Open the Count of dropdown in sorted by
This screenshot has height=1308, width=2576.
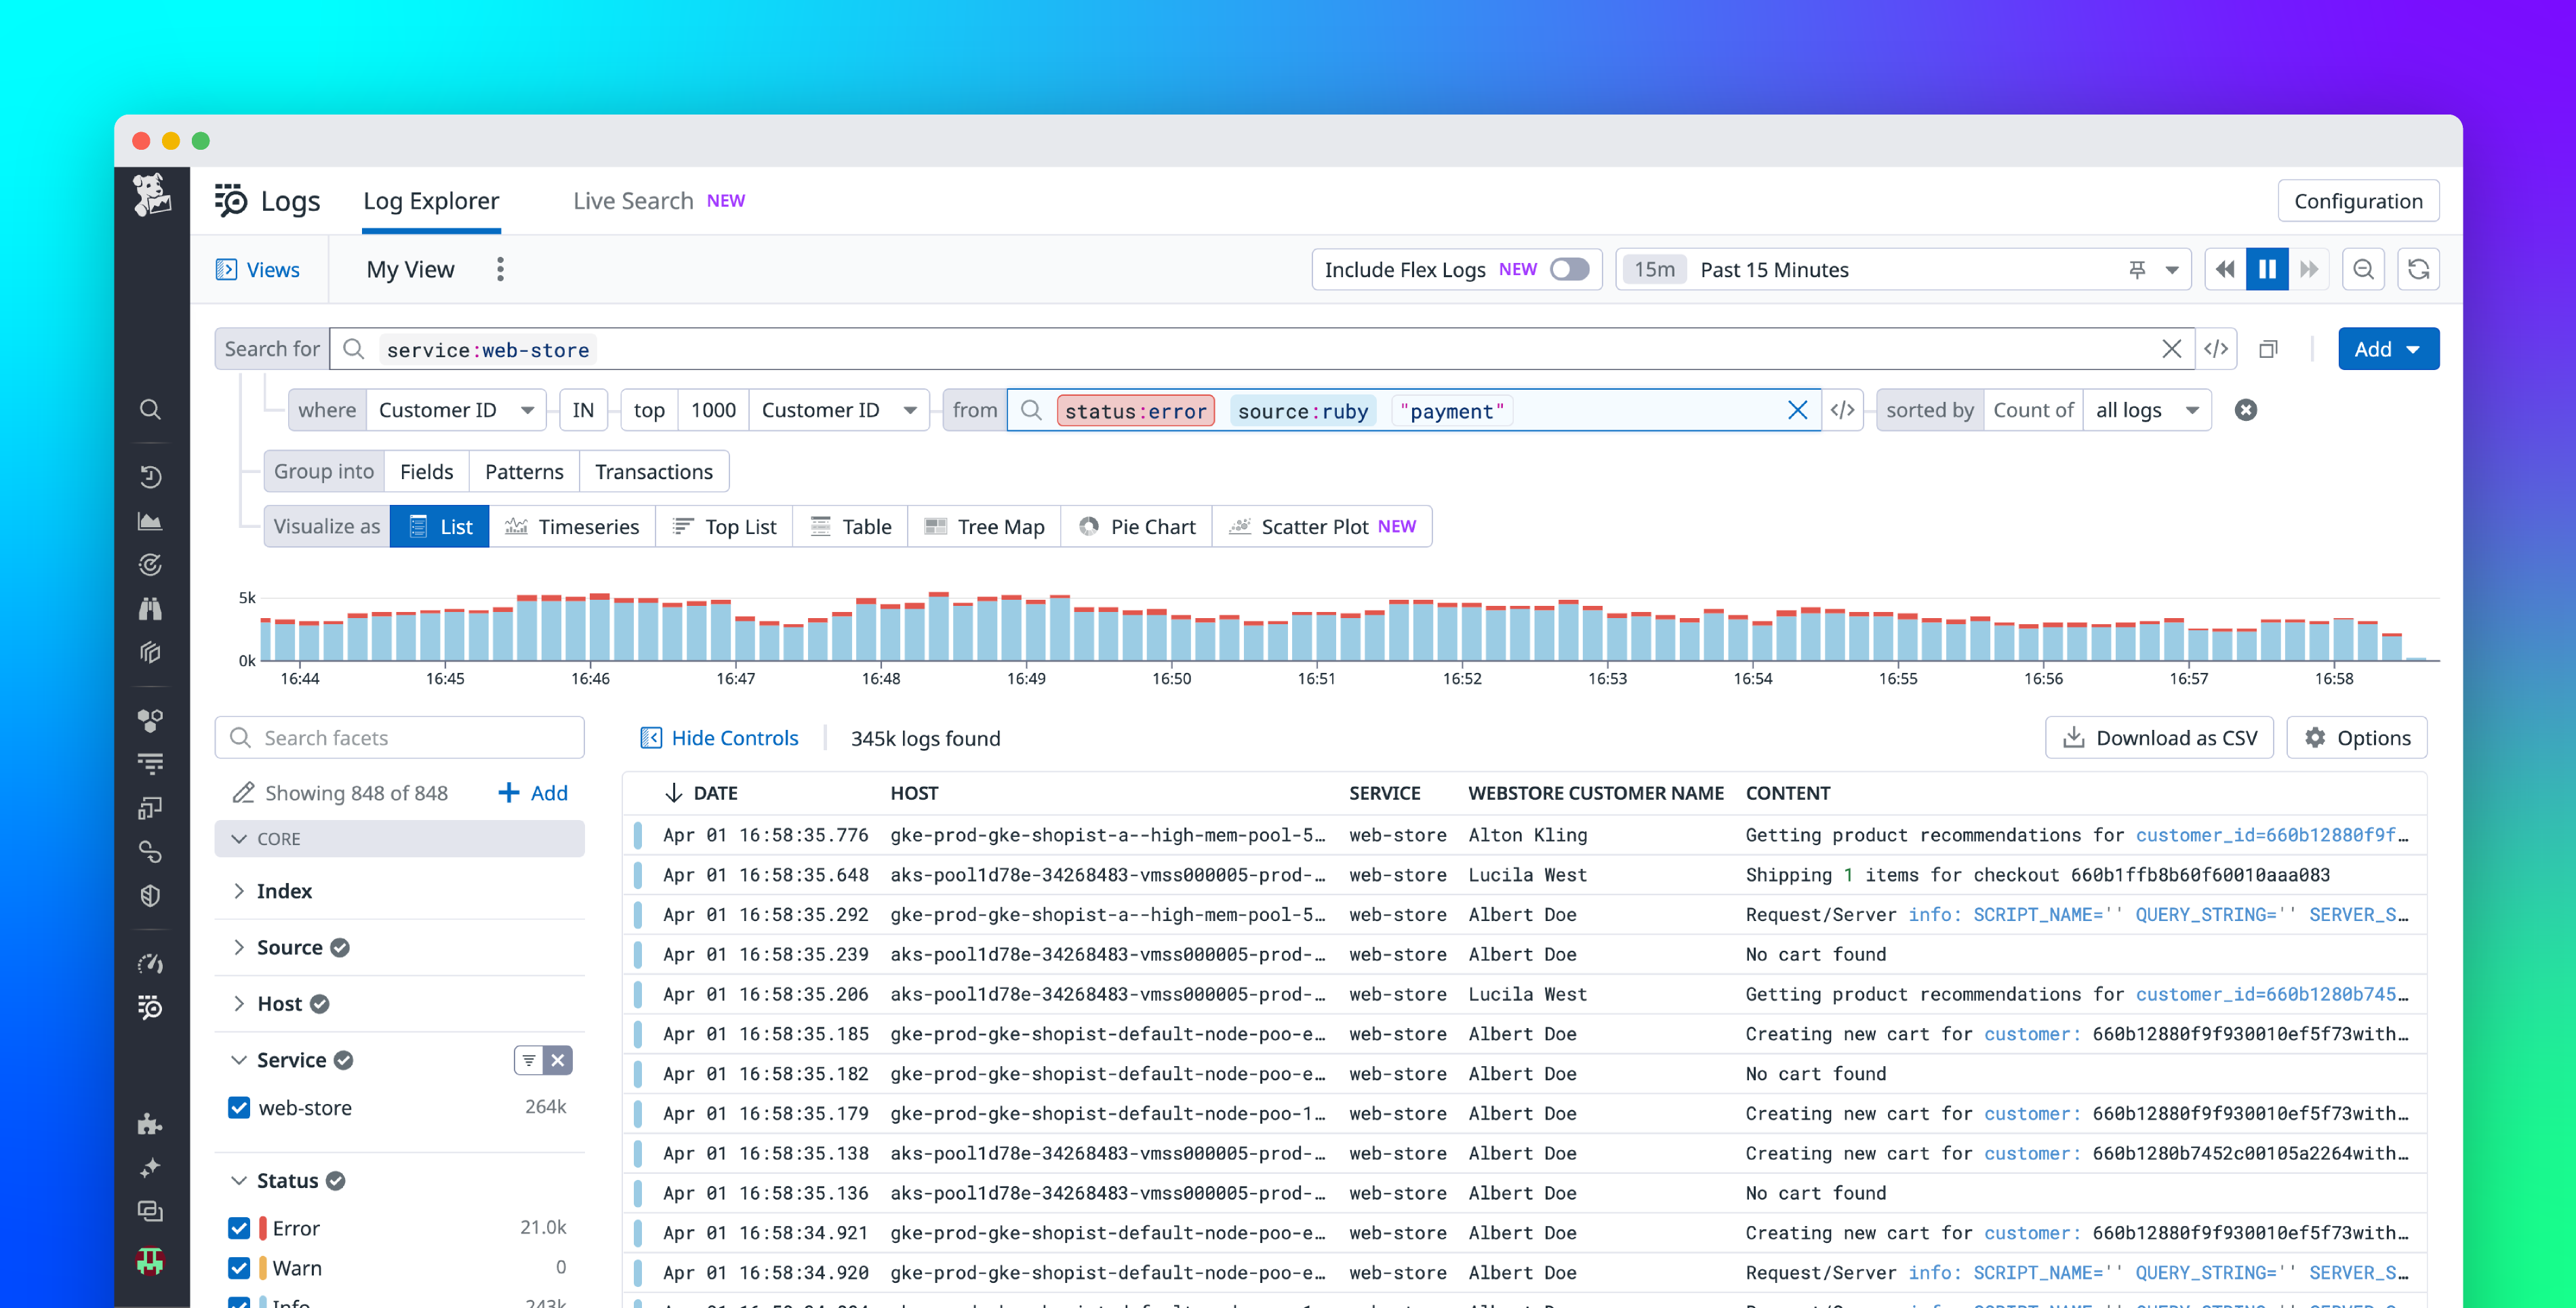coord(2033,410)
